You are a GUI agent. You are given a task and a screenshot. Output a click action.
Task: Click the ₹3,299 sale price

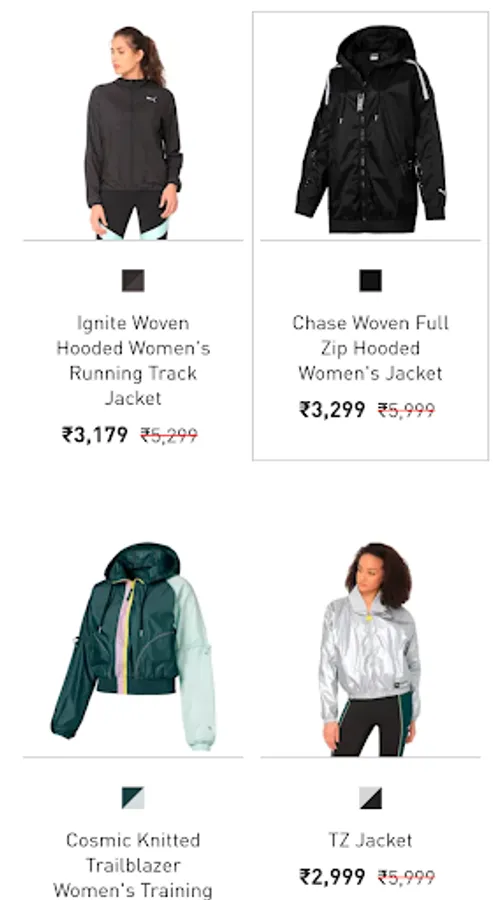pyautogui.click(x=332, y=410)
